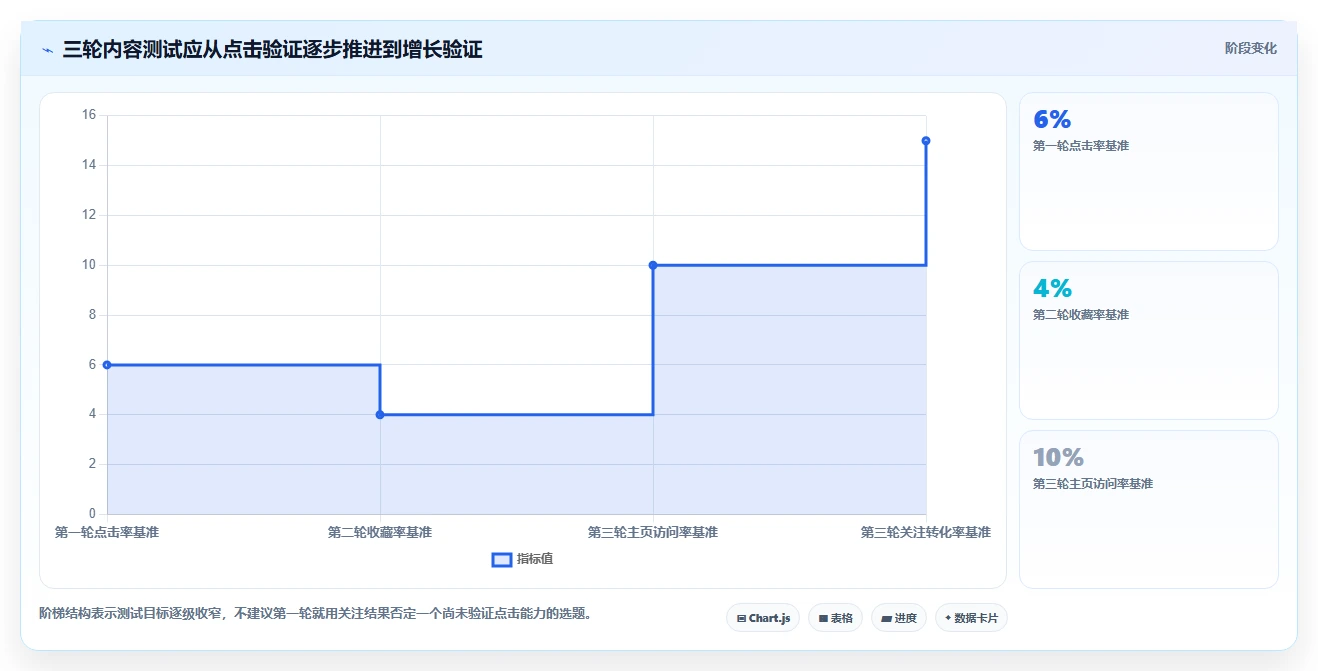Select the 4% 第二轮收藏率基准 card

(1148, 340)
